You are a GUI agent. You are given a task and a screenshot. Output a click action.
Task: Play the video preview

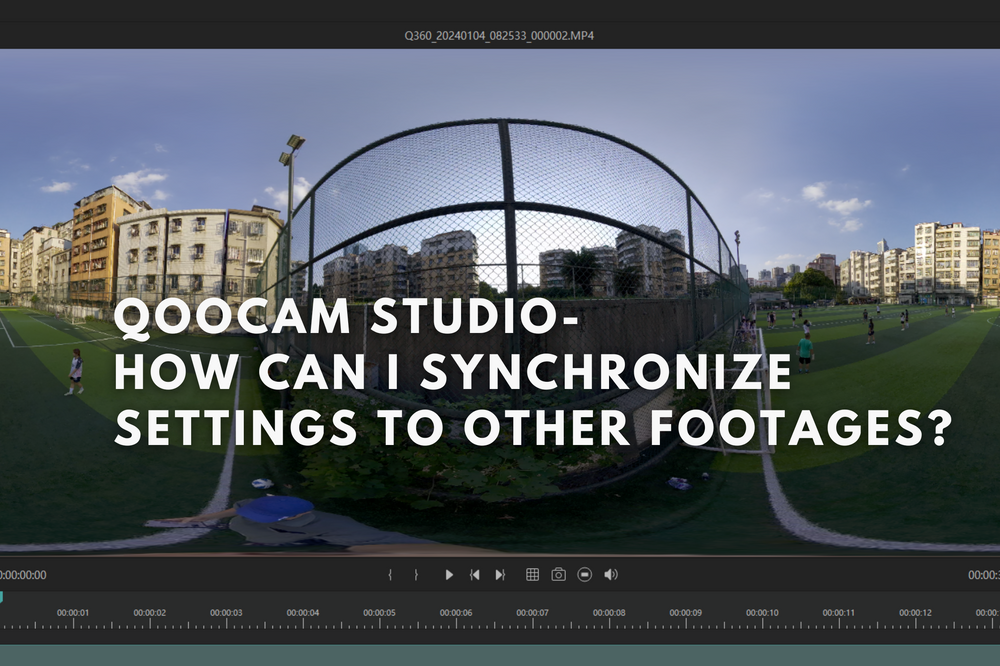click(x=449, y=575)
